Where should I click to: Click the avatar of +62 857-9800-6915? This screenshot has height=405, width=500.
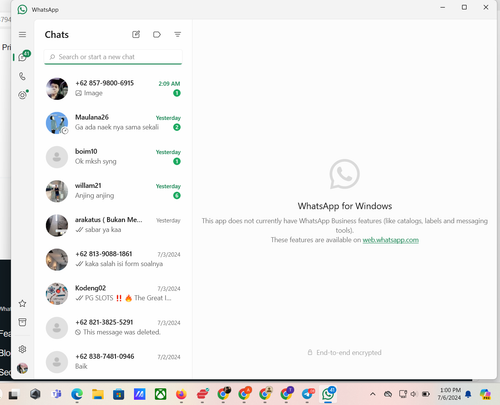coord(57,89)
